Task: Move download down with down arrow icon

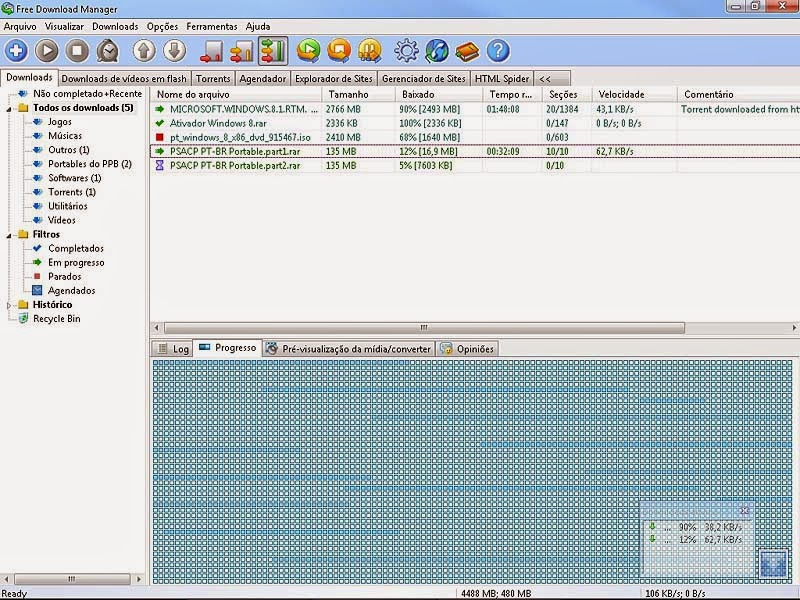Action: [x=174, y=51]
